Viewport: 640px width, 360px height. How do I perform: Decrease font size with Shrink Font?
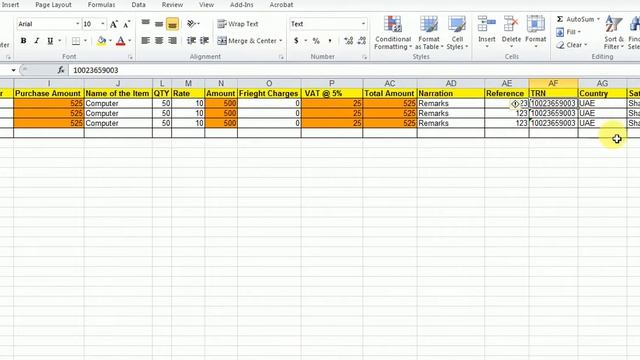click(127, 24)
